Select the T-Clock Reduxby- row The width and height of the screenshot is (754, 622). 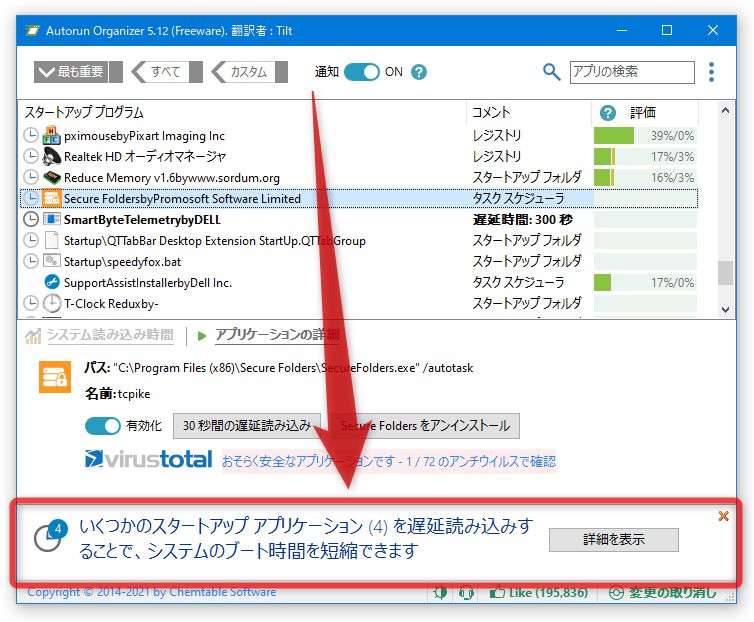[358, 303]
